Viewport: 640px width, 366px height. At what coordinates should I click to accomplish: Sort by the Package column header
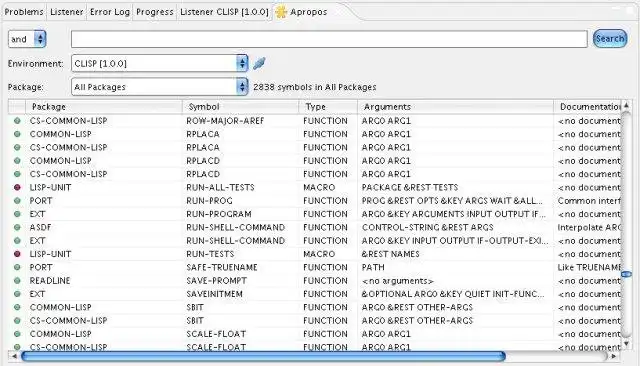click(104, 107)
